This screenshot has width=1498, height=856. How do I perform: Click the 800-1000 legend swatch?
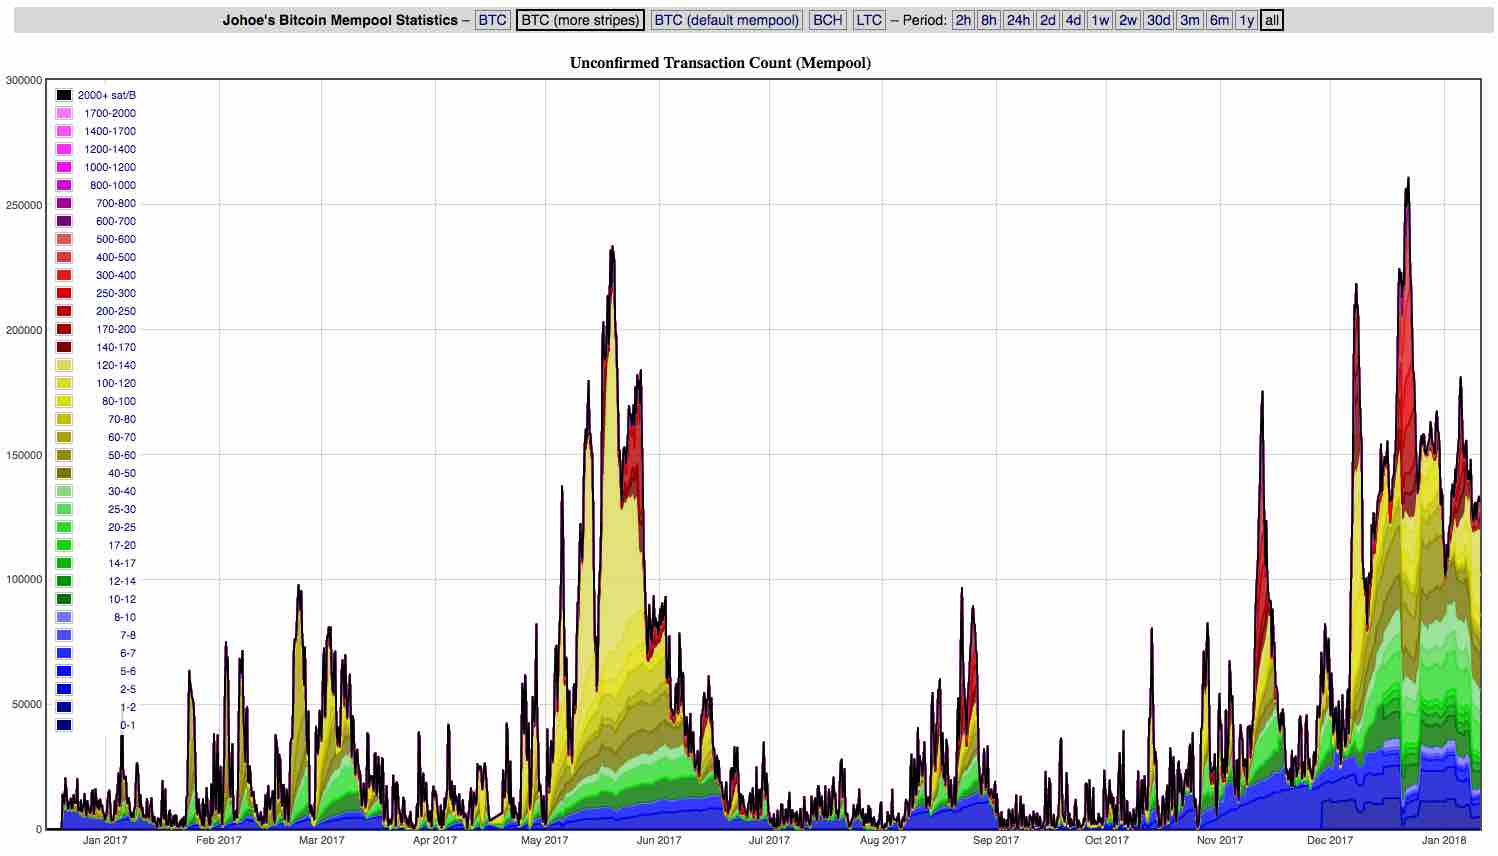[x=64, y=185]
